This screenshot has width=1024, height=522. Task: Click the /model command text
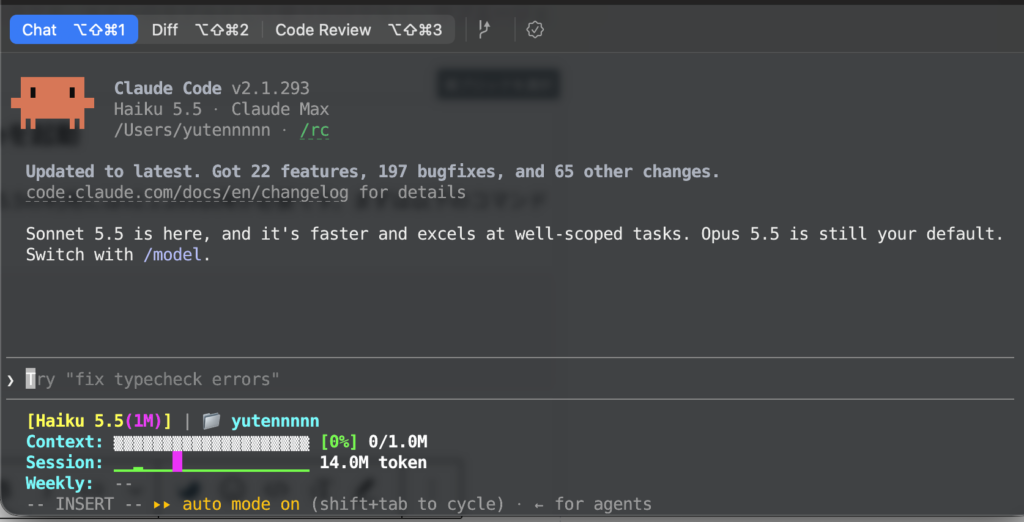172,254
